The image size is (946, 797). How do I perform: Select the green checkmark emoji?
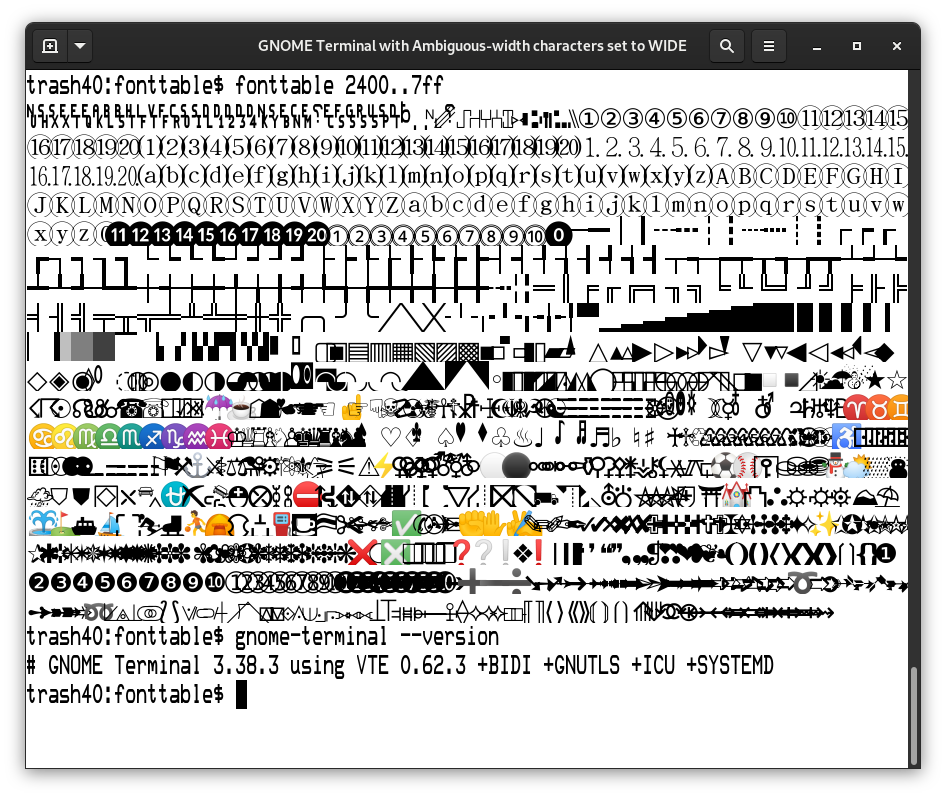[408, 524]
